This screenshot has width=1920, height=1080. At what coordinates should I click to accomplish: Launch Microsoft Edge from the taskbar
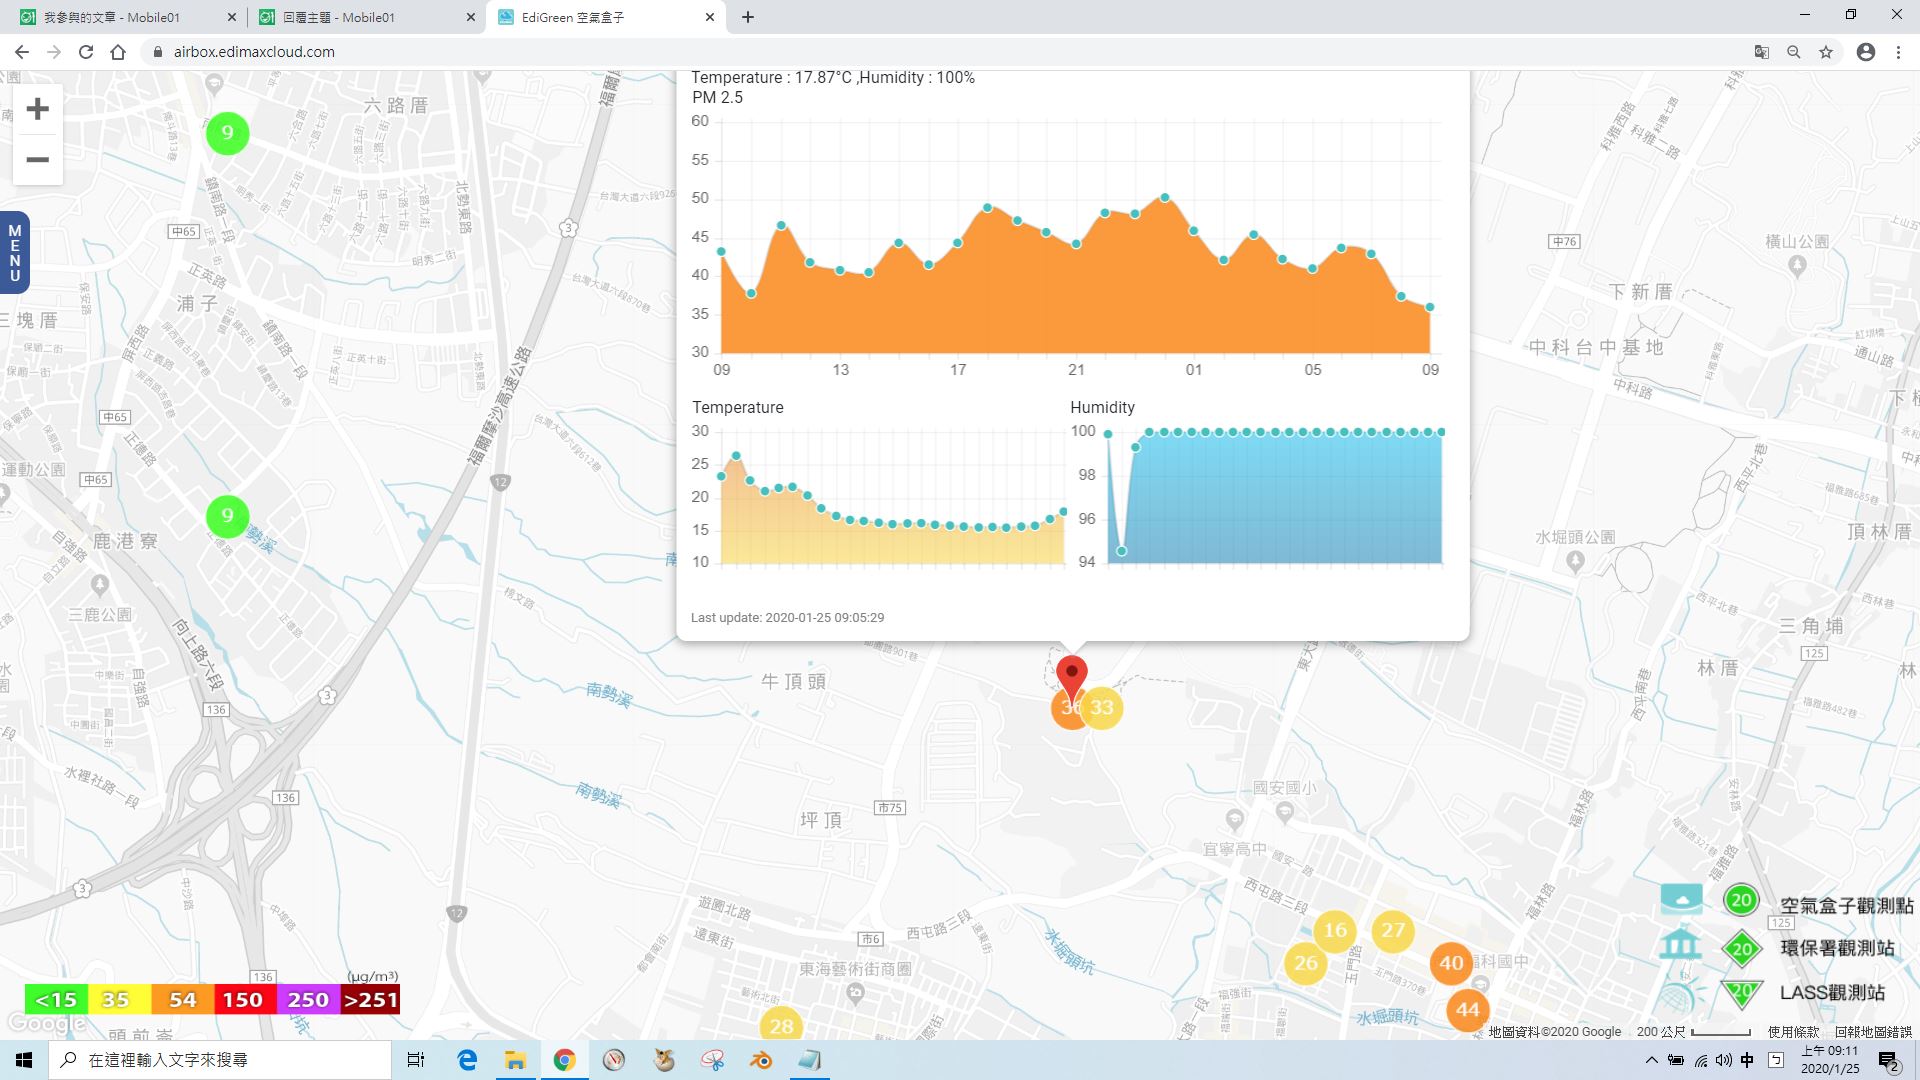click(467, 1060)
